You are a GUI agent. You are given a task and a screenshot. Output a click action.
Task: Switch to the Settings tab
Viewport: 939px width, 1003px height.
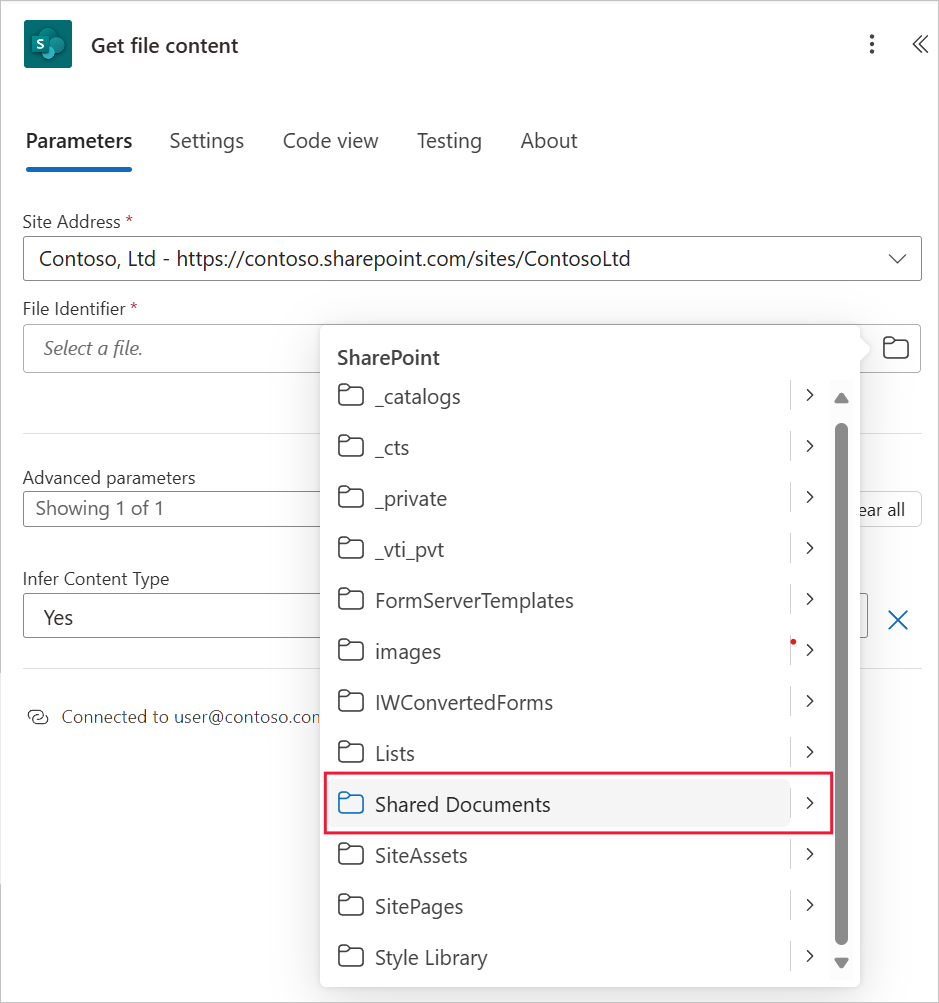tap(206, 141)
